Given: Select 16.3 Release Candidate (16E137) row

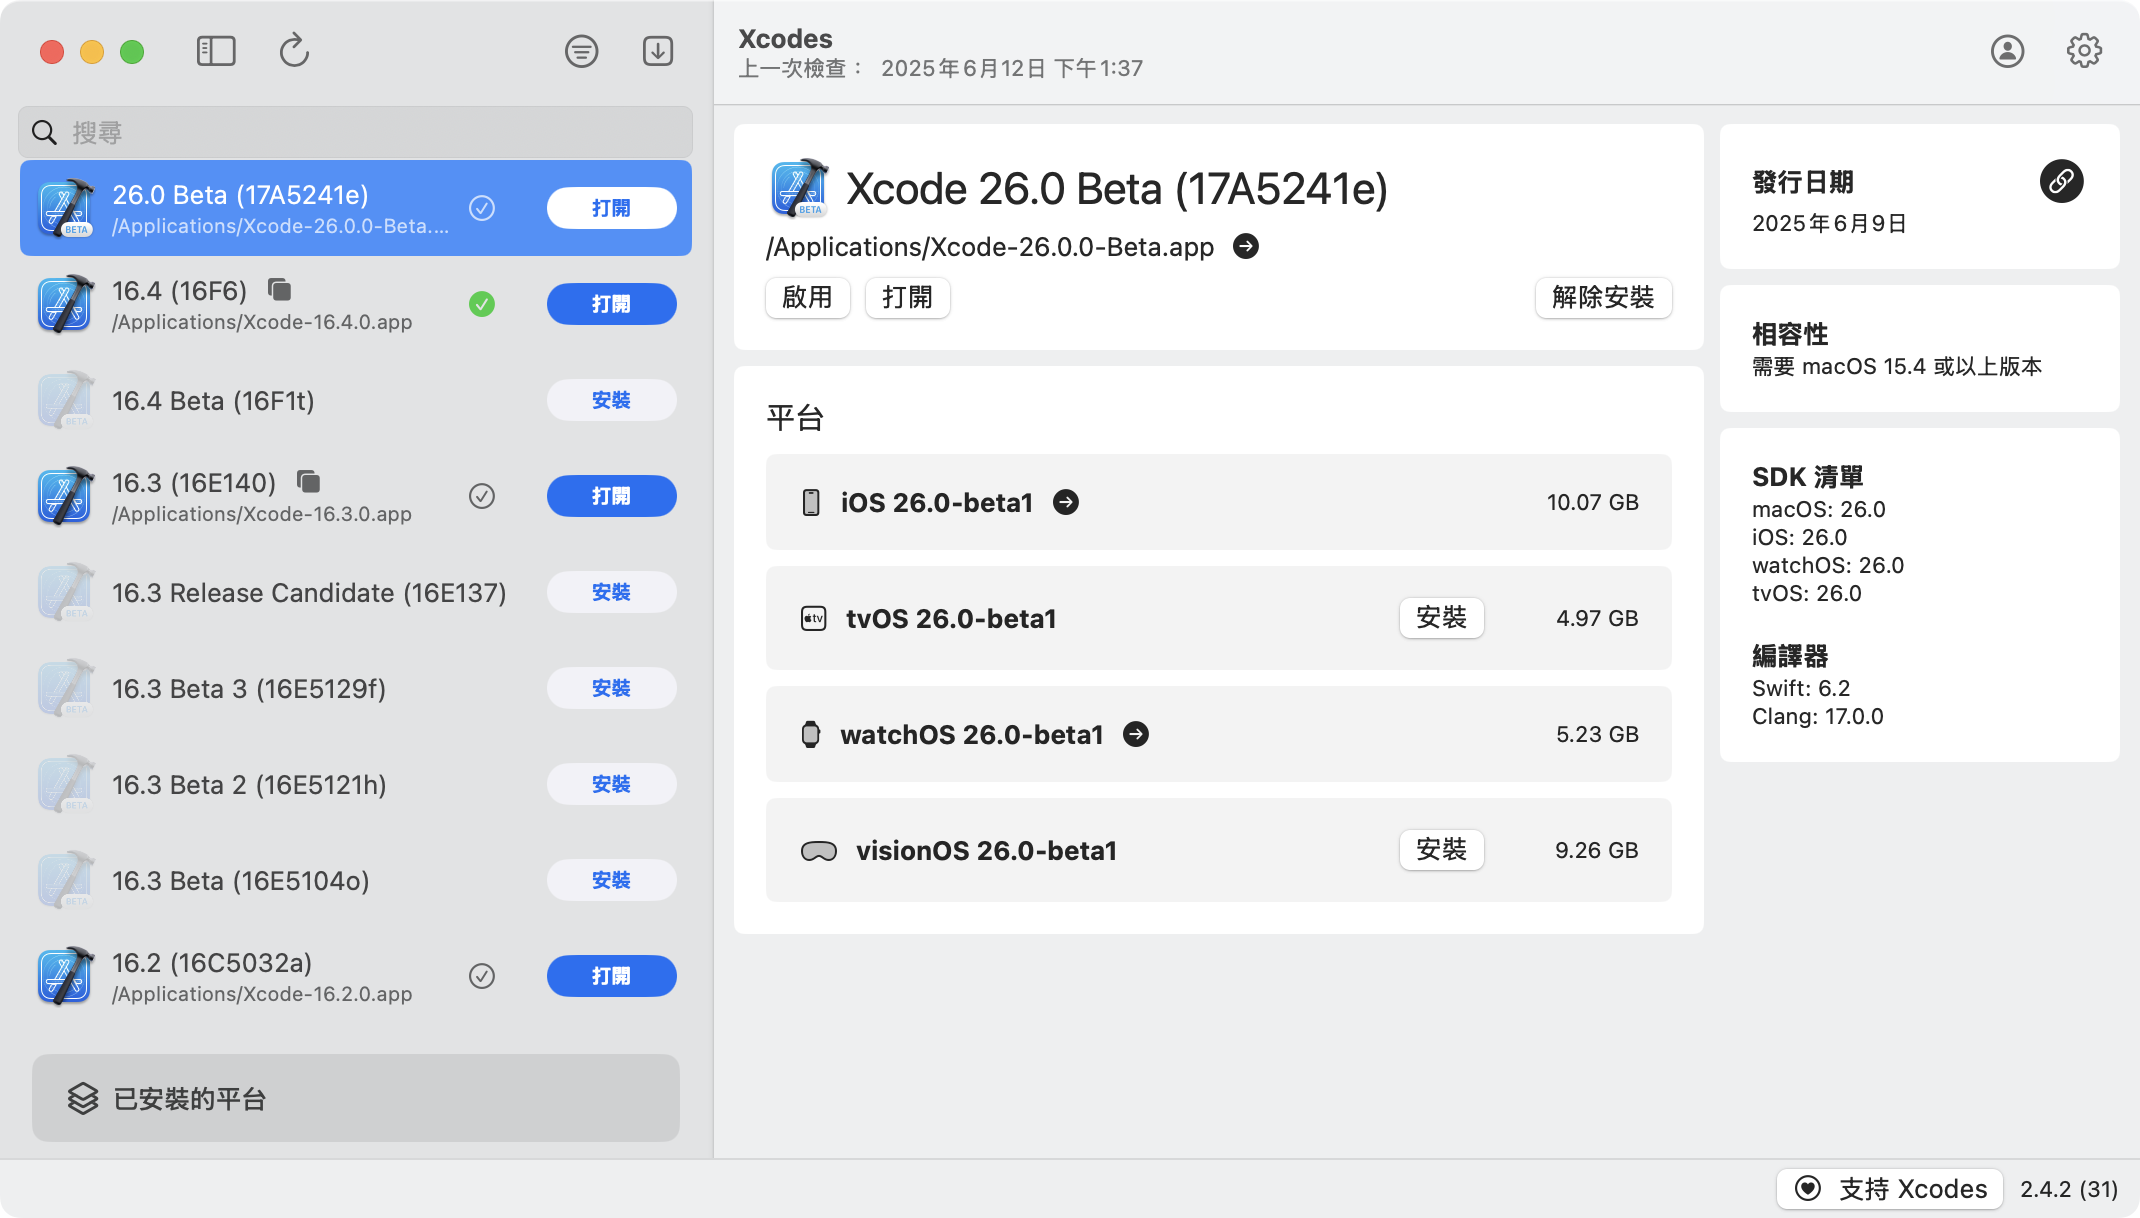Looking at the screenshot, I should click(356, 592).
